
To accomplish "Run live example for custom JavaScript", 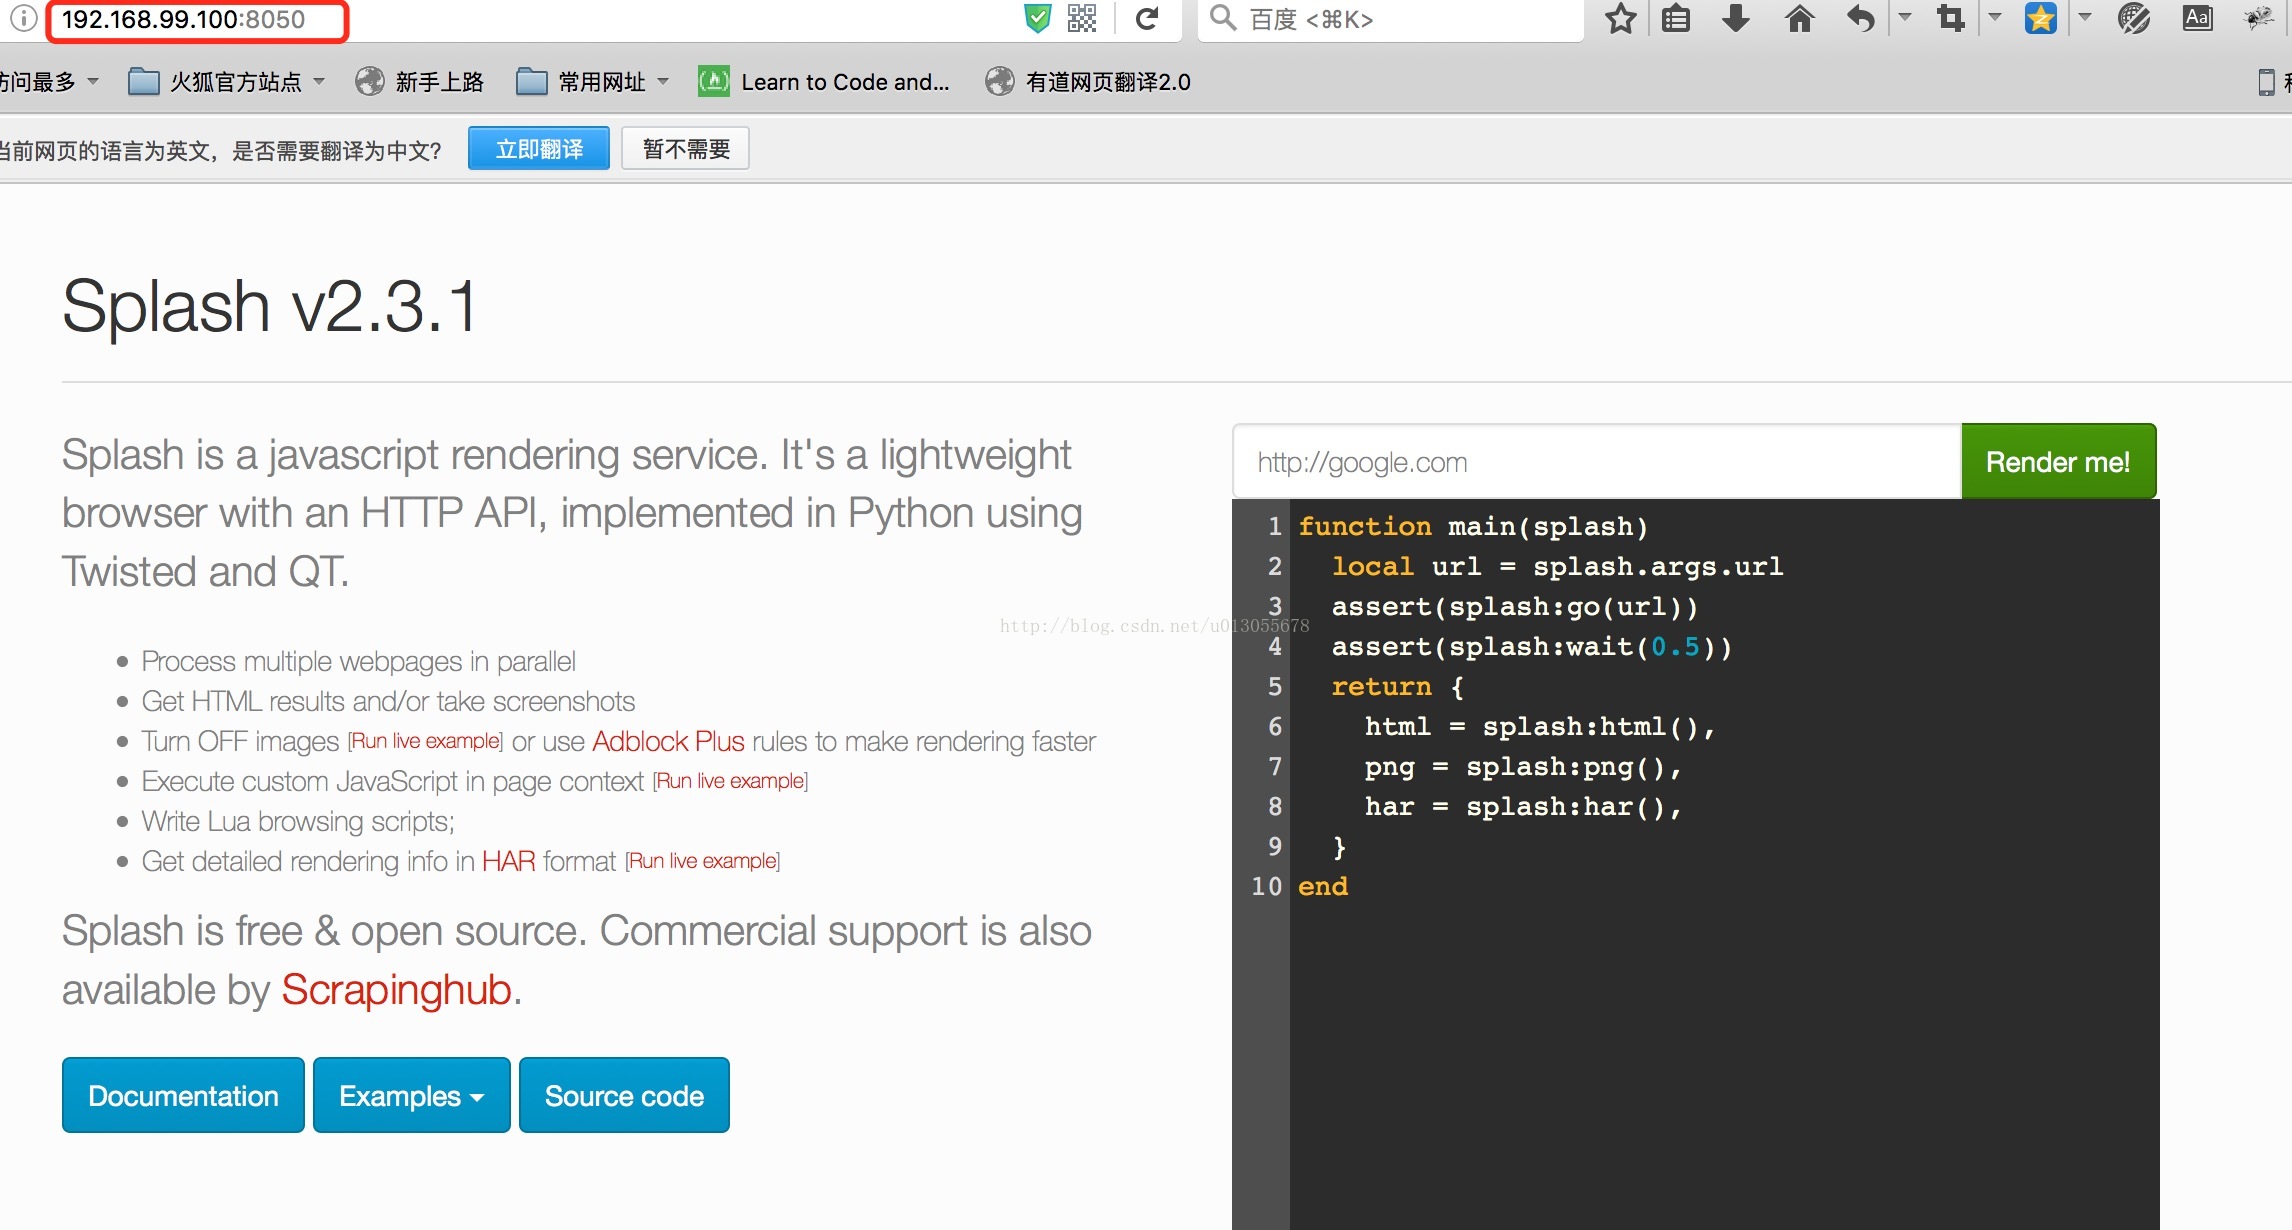I will (x=731, y=781).
